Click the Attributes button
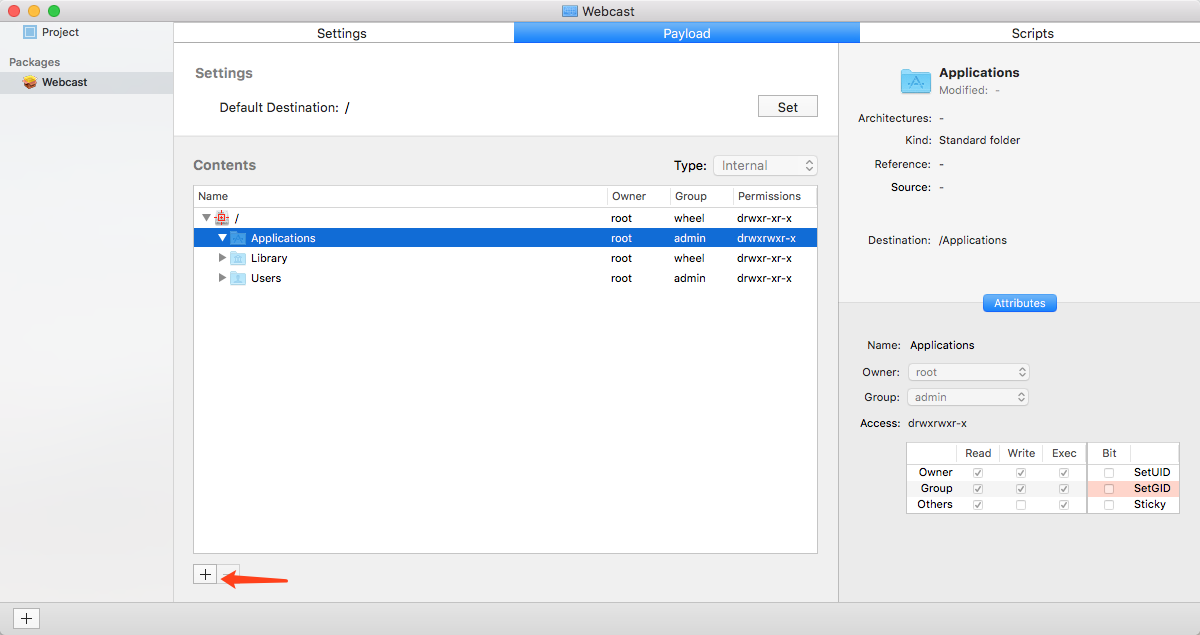1200x635 pixels. (x=1019, y=303)
